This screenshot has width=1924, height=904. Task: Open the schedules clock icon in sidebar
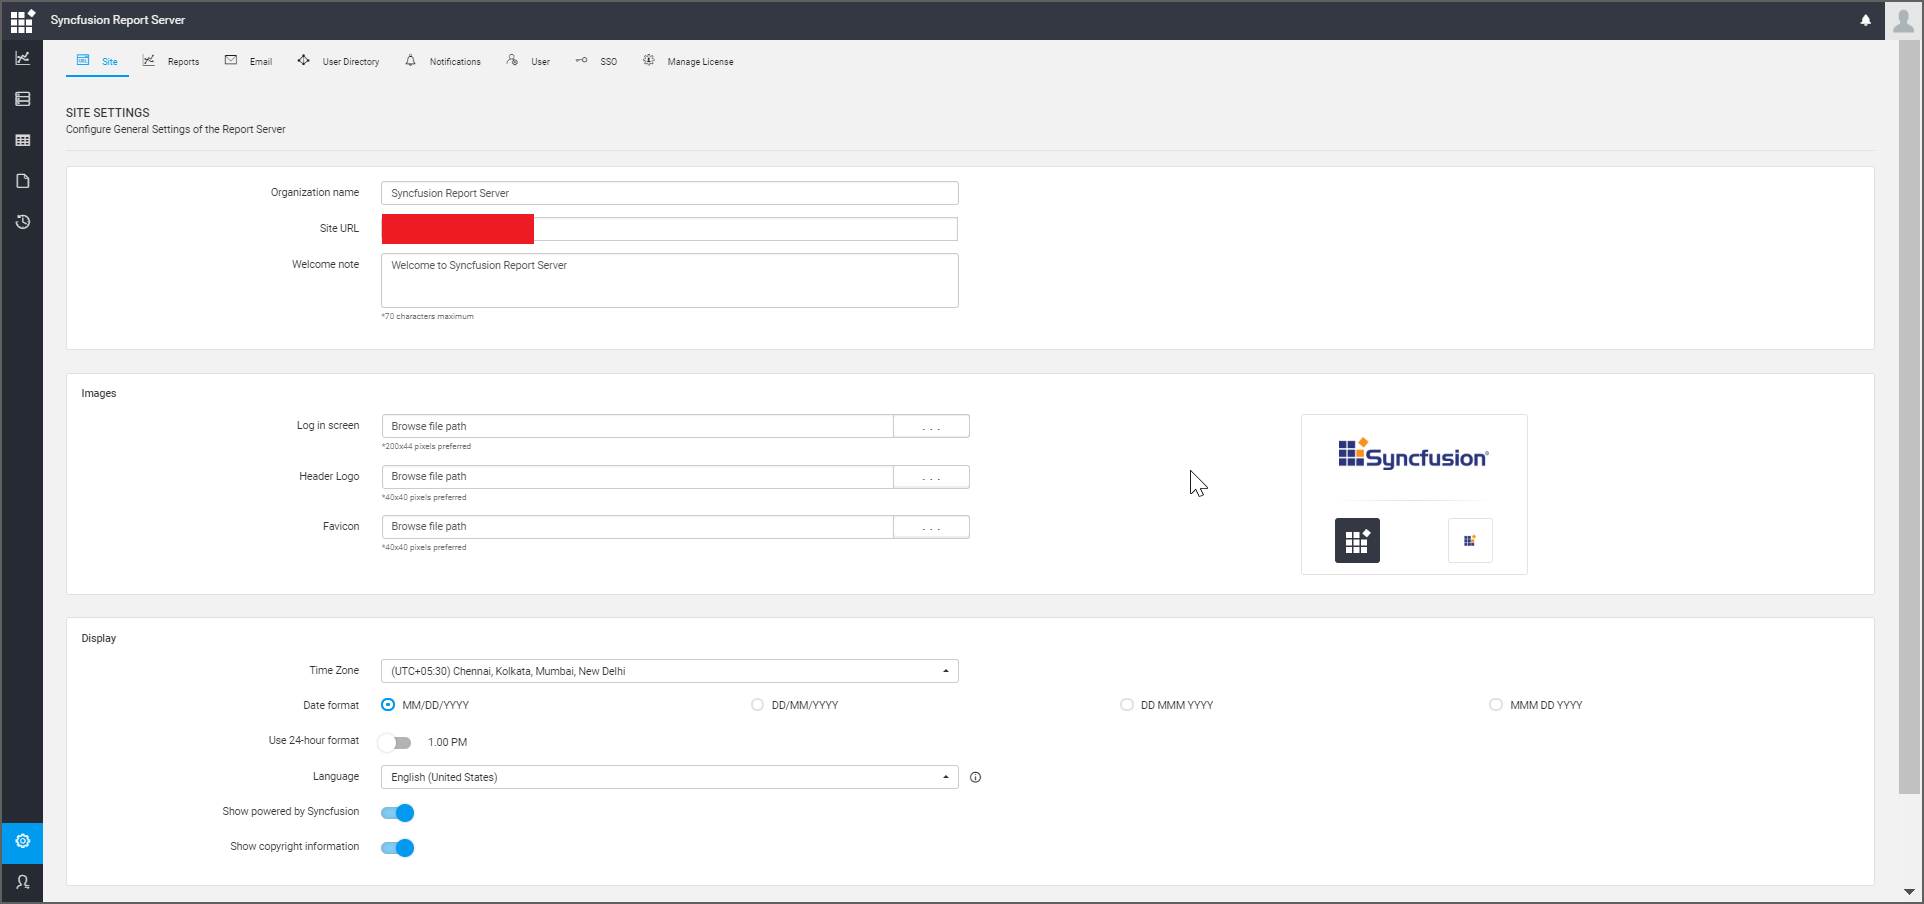point(22,222)
